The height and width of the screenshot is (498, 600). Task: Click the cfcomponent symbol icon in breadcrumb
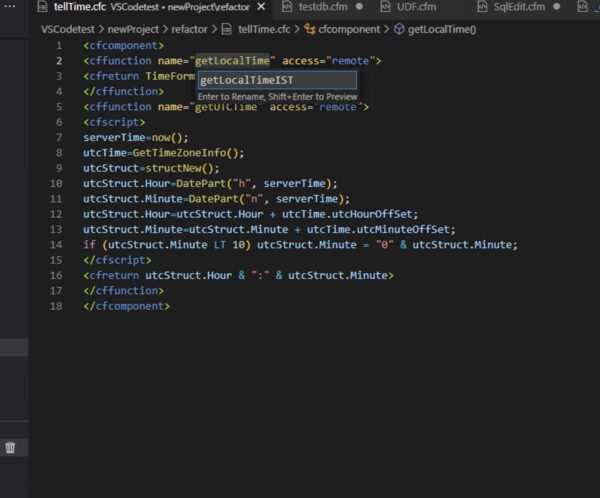pos(307,29)
